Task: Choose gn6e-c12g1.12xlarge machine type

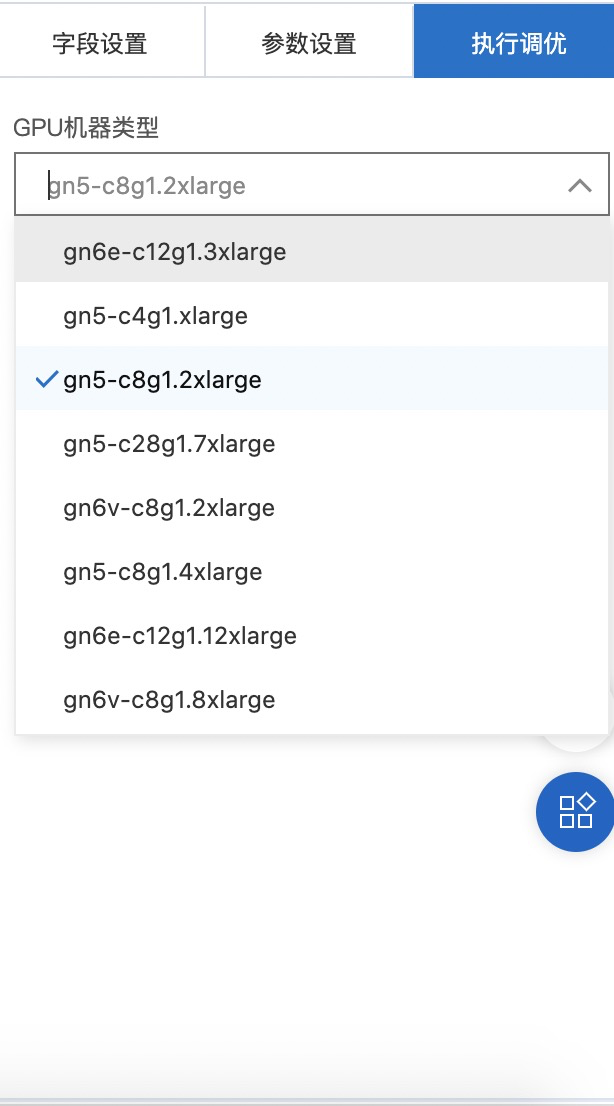Action: [311, 636]
